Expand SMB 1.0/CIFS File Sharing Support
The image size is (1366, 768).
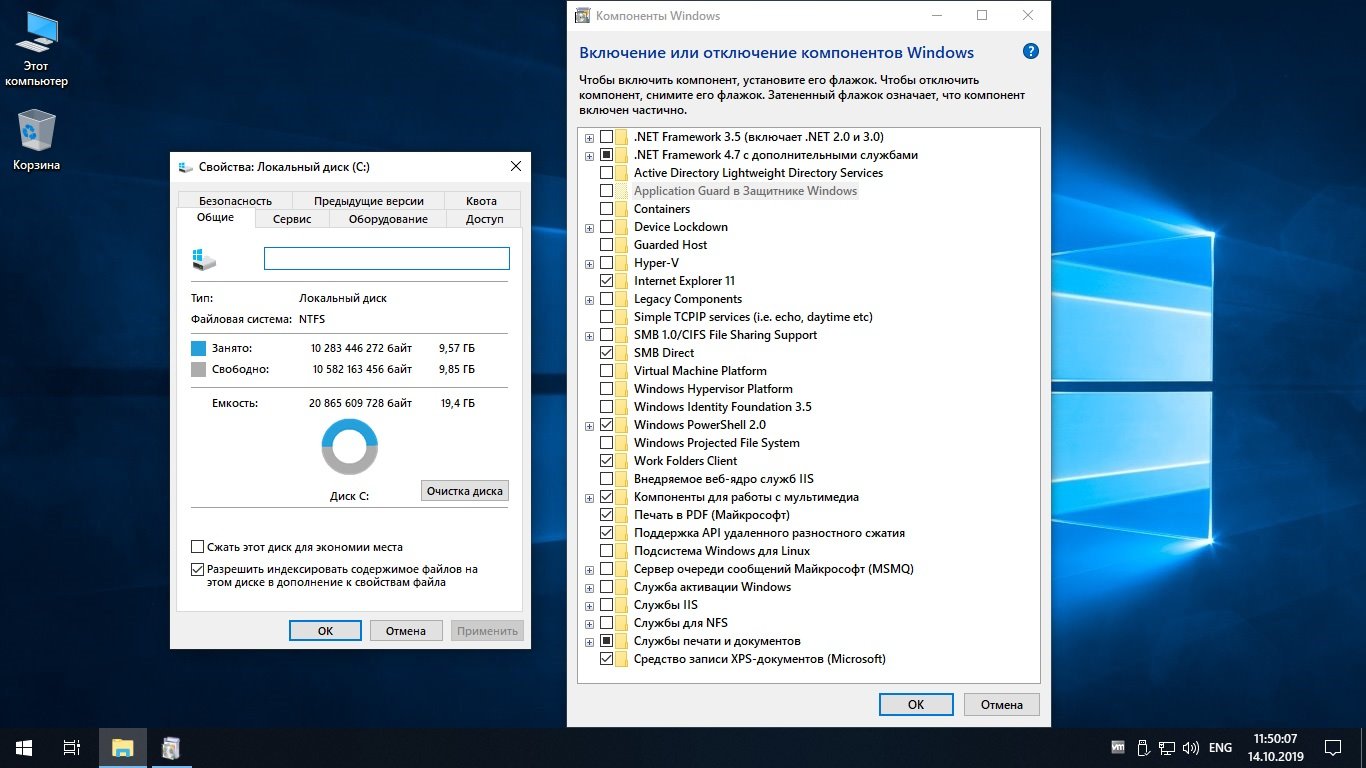pyautogui.click(x=590, y=336)
